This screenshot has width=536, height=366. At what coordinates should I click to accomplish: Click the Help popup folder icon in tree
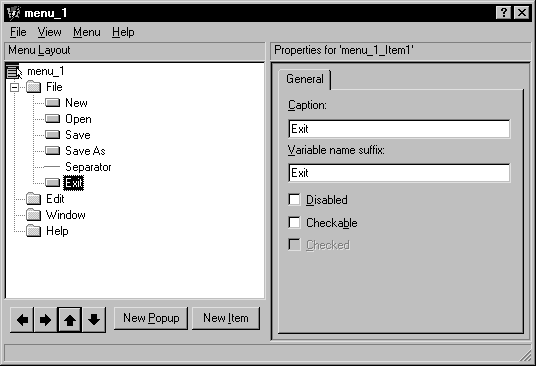pos(33,231)
